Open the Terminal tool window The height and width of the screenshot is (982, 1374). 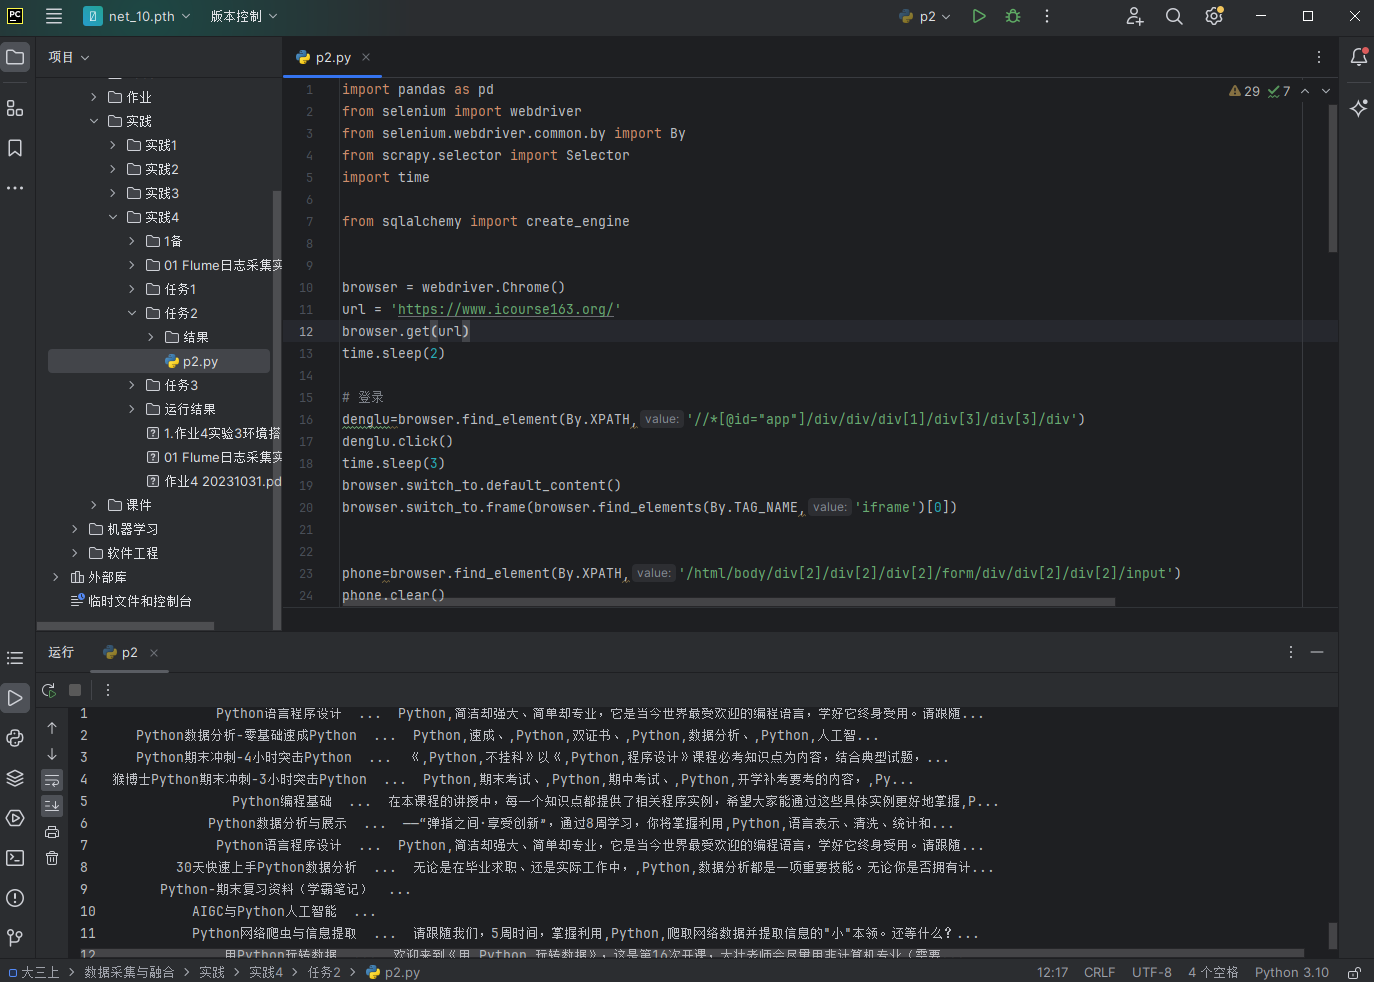click(x=15, y=858)
